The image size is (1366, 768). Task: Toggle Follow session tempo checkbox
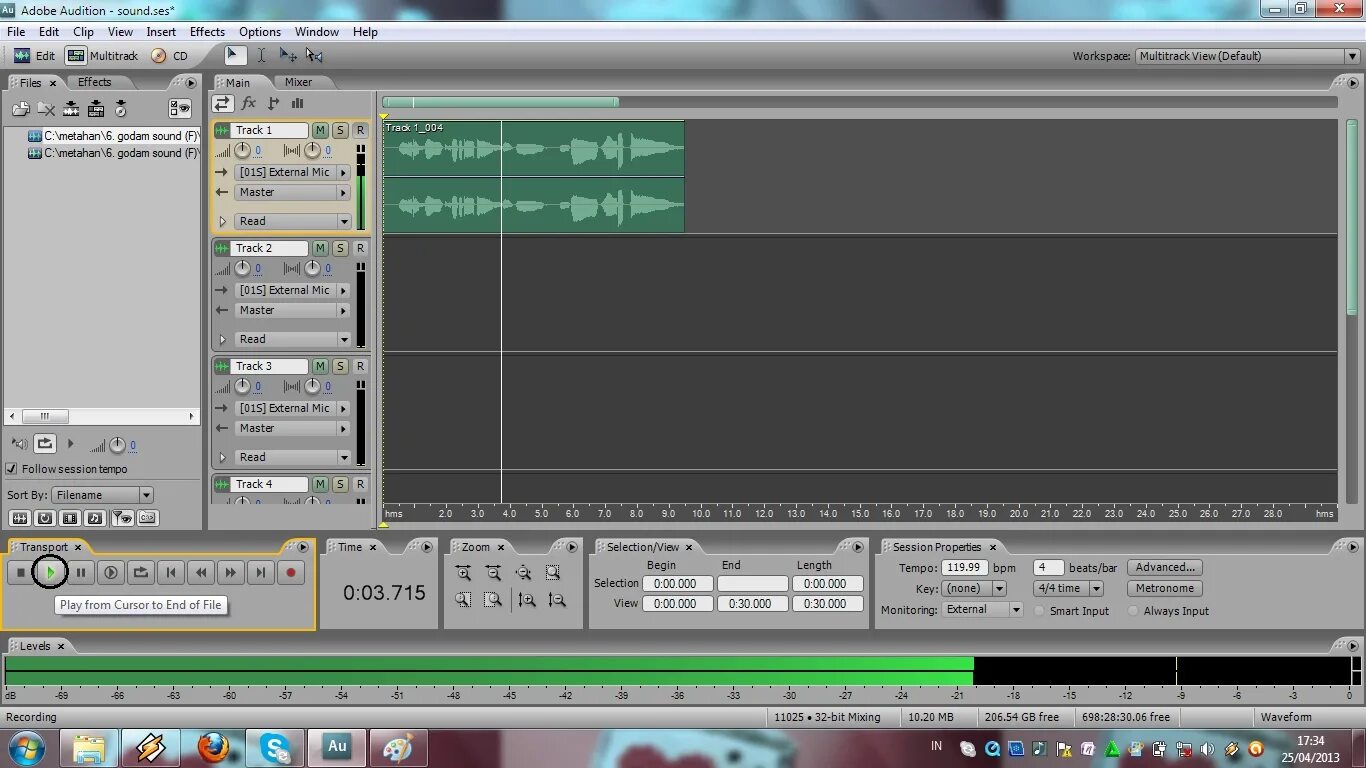pyautogui.click(x=12, y=469)
